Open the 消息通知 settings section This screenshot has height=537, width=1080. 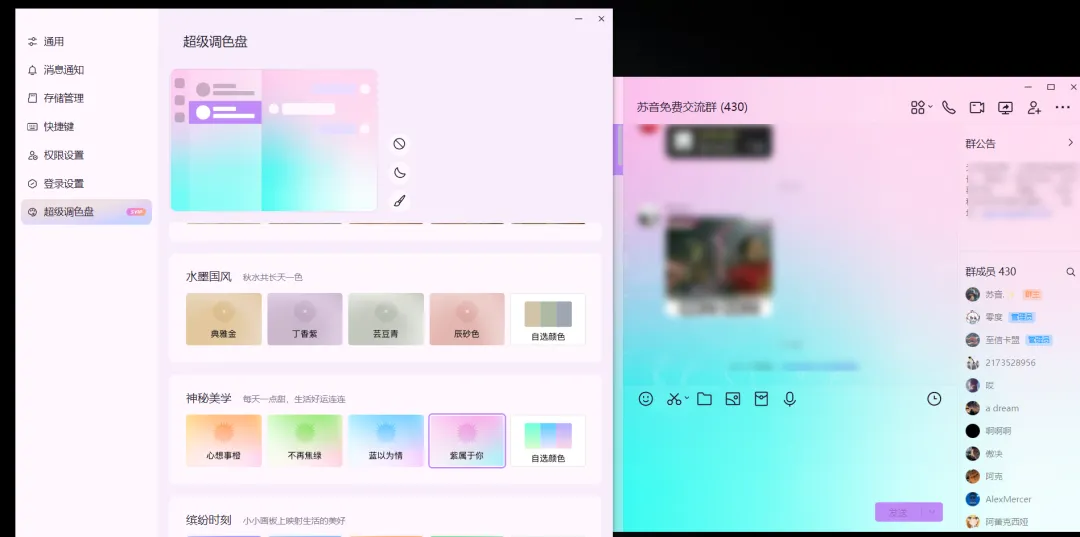tap(63, 70)
